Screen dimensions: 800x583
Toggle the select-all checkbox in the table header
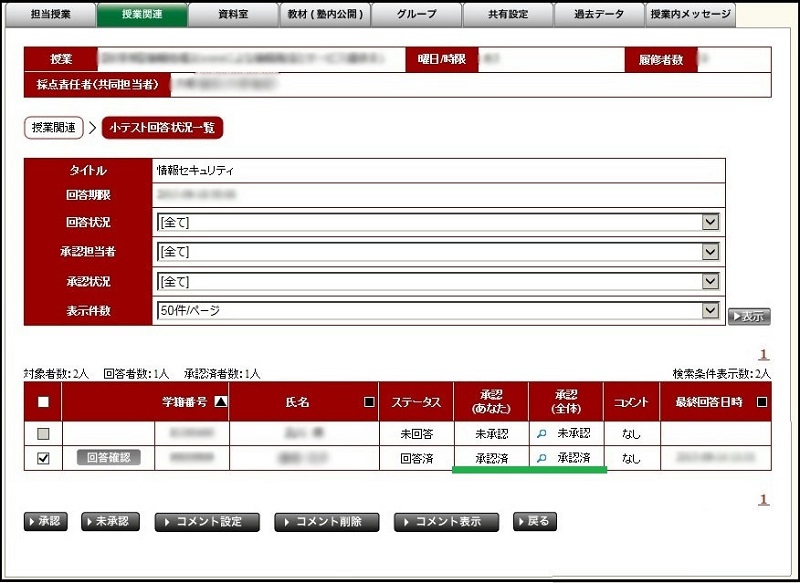coord(42,402)
